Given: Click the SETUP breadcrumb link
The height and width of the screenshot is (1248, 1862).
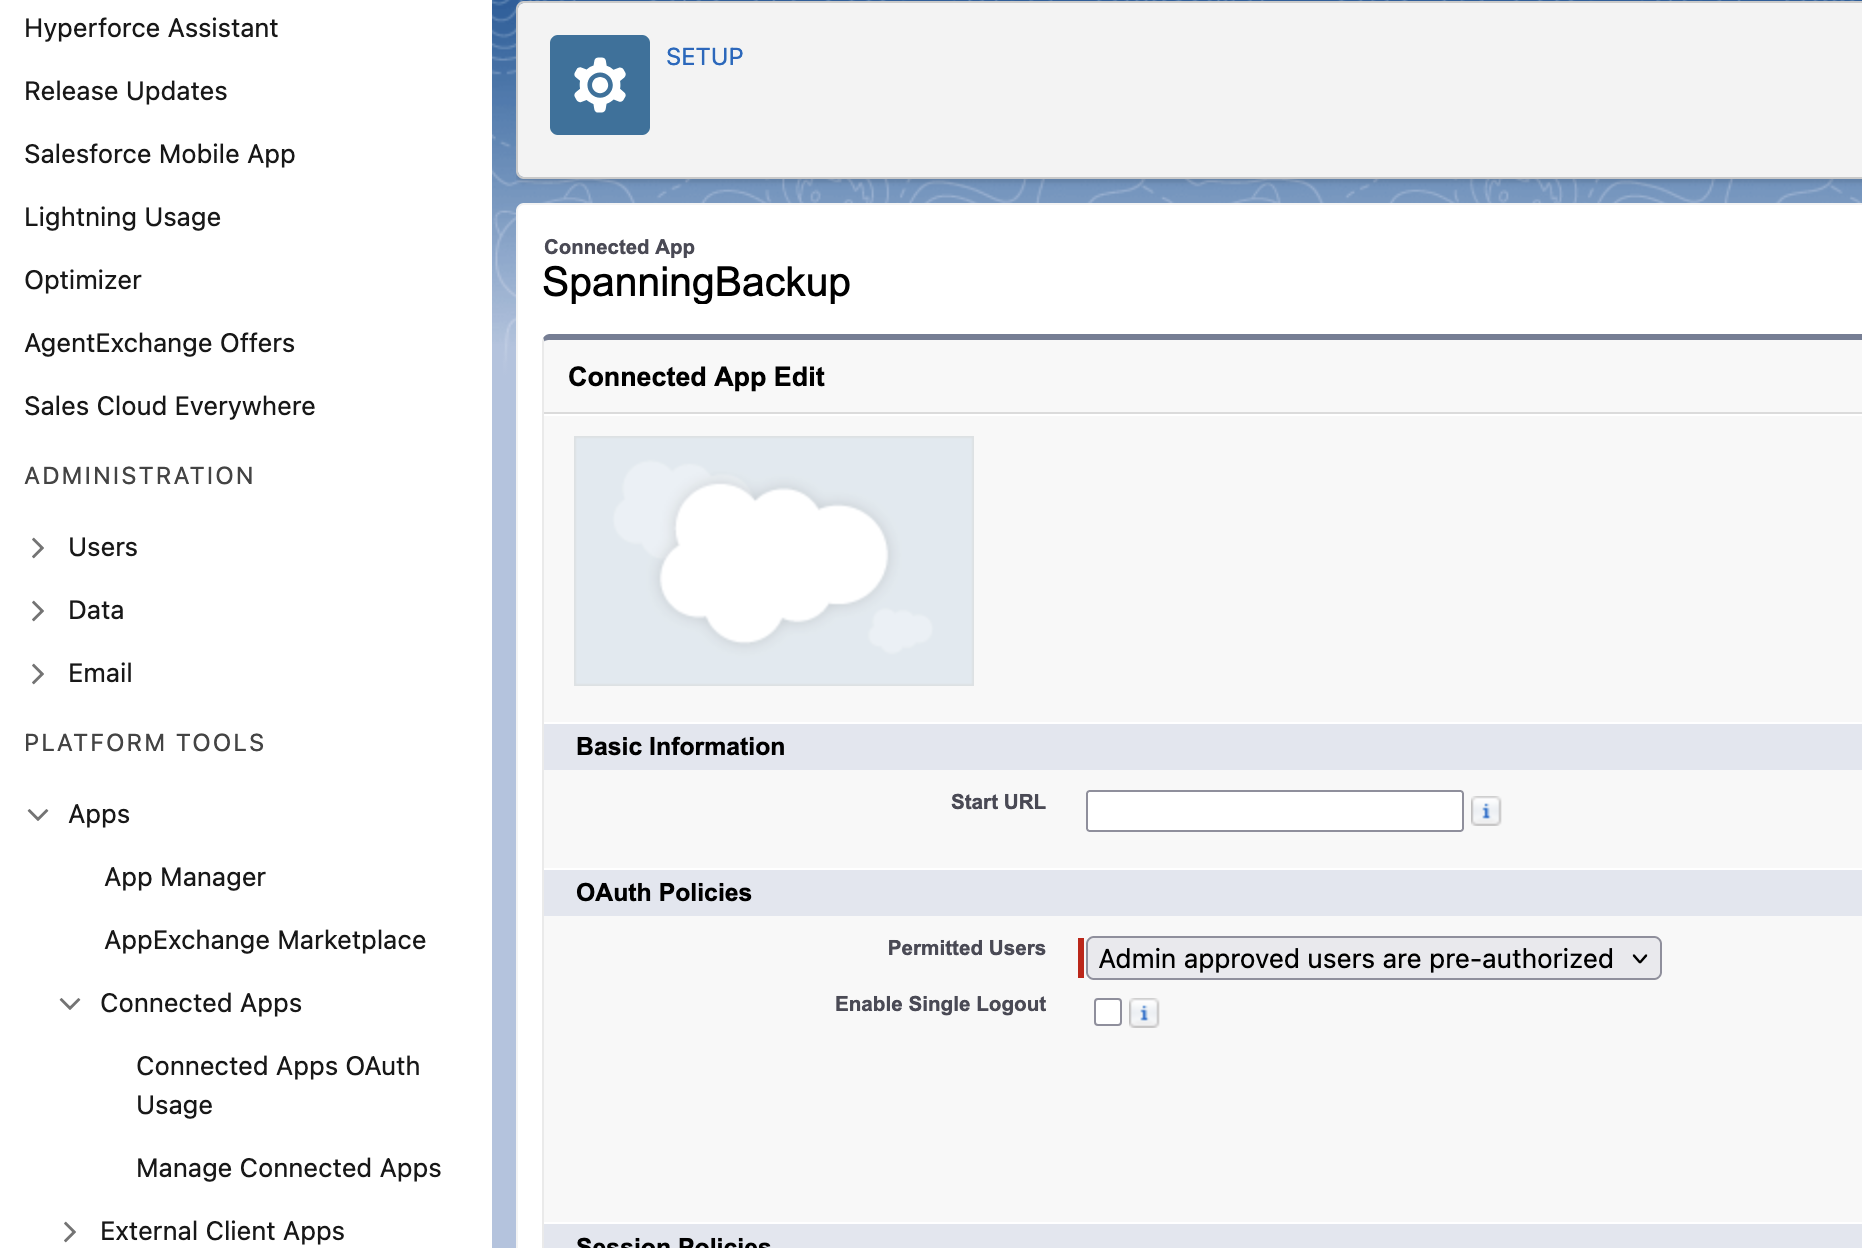Looking at the screenshot, I should click(705, 57).
